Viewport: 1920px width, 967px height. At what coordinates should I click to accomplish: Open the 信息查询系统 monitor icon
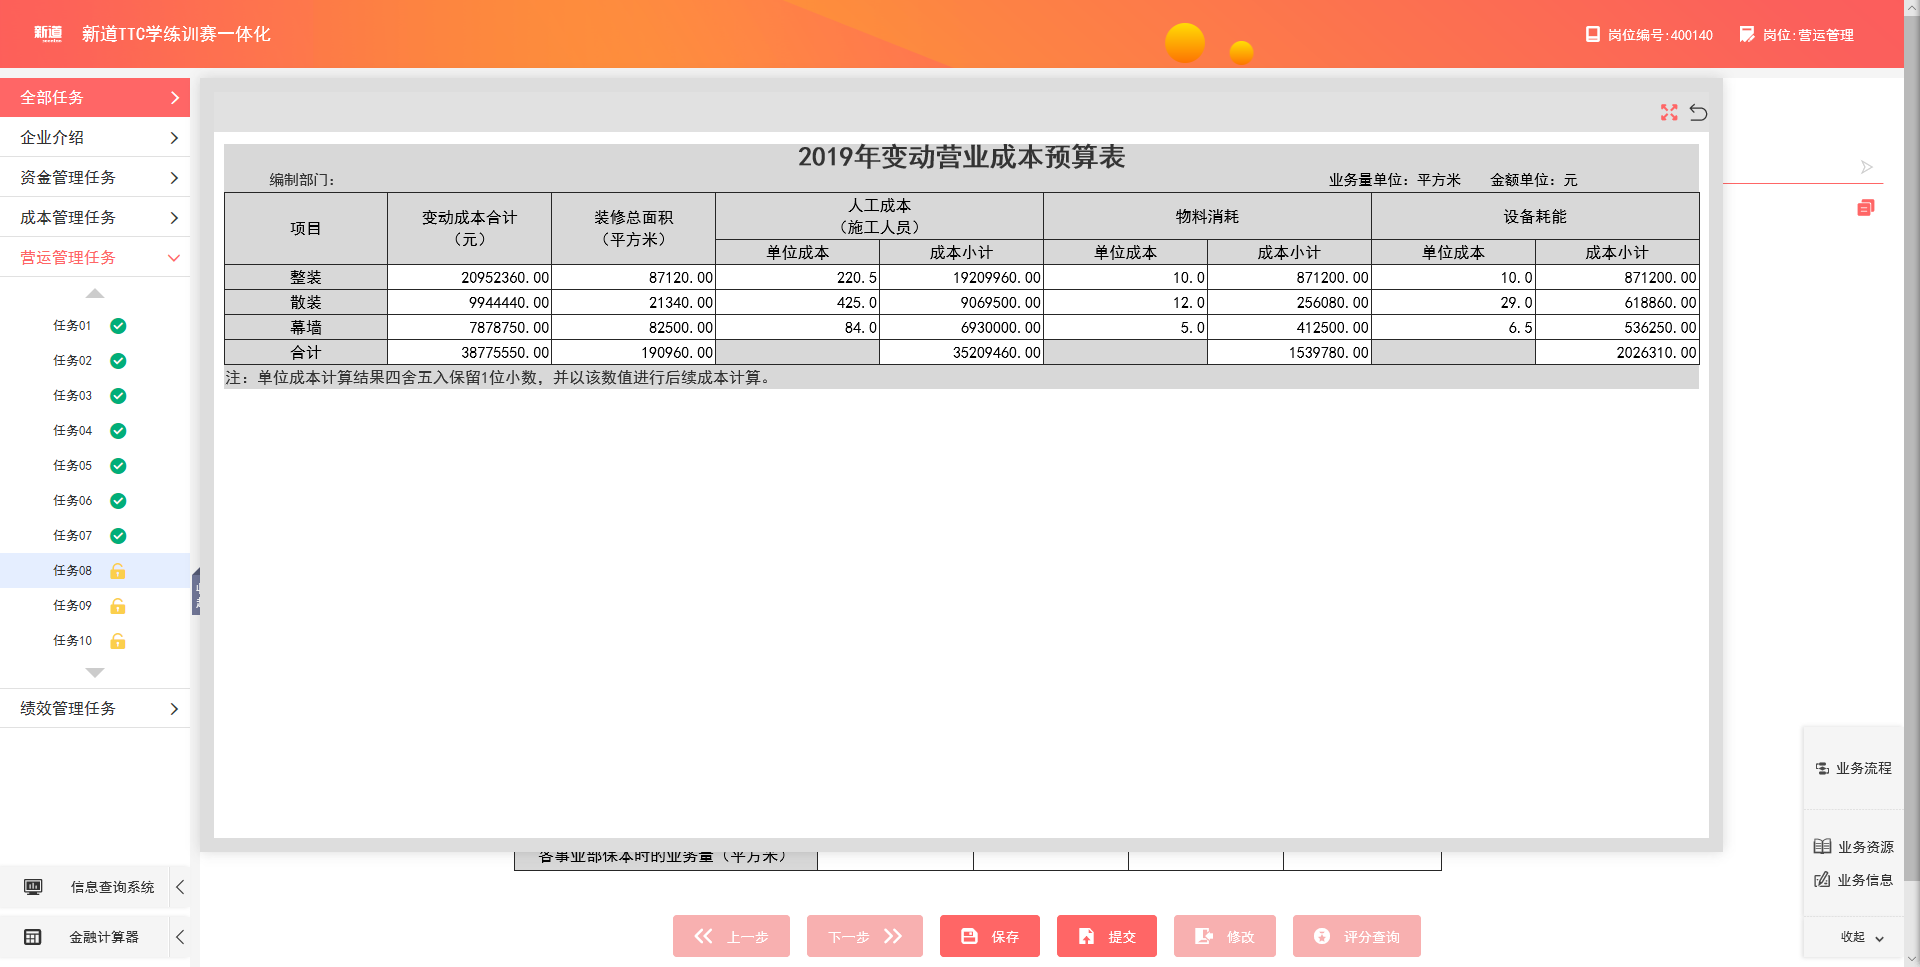pos(33,887)
